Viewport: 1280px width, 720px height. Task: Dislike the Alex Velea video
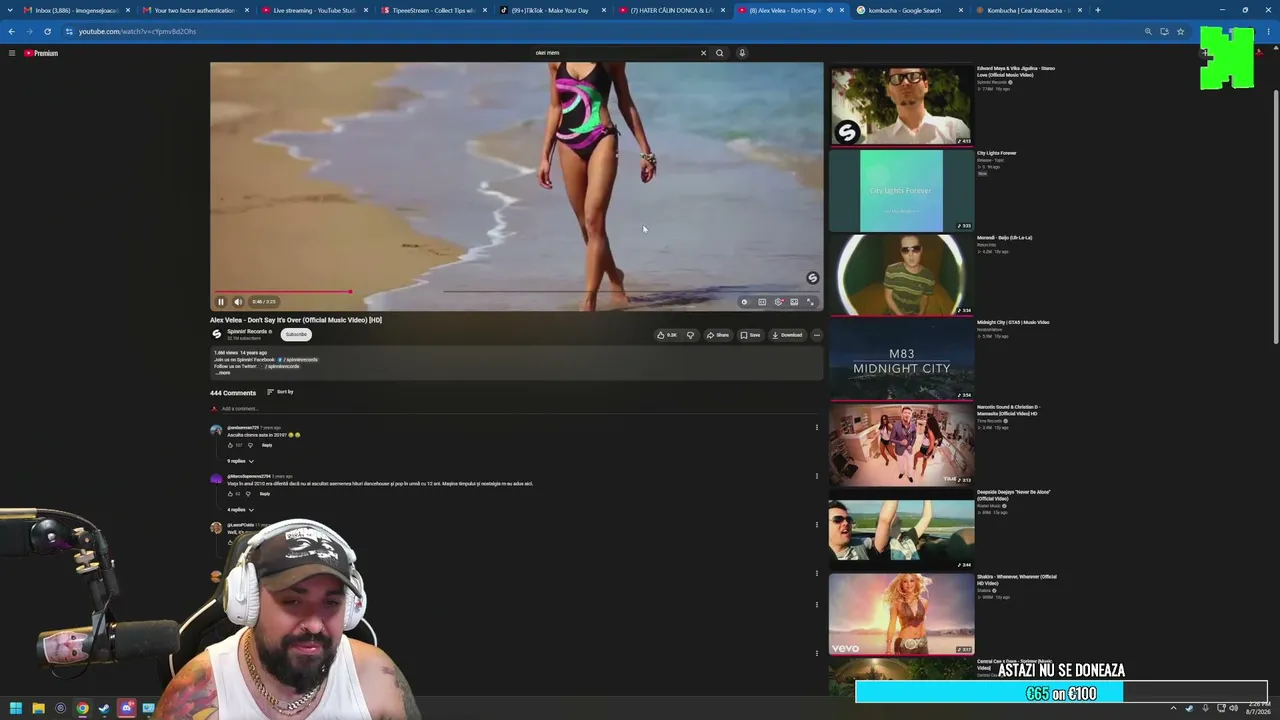pos(690,335)
